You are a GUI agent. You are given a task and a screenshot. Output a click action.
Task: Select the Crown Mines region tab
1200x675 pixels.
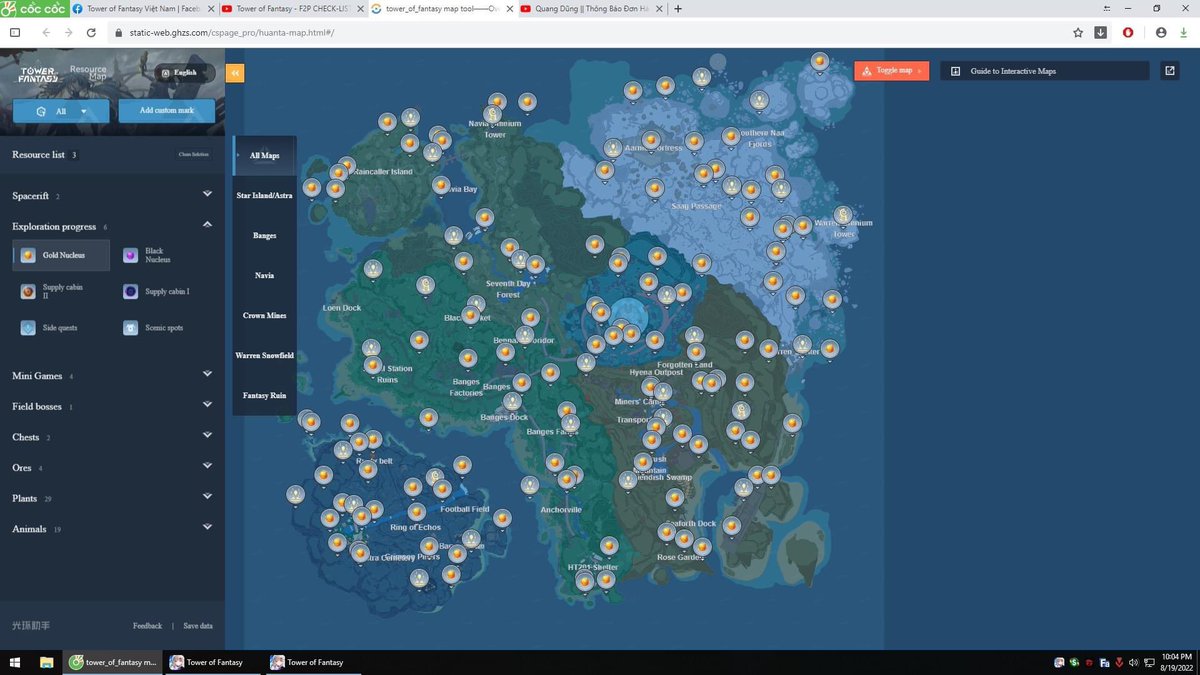[265, 315]
